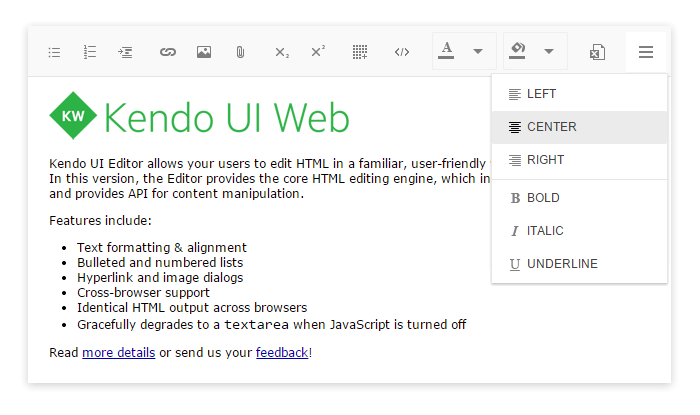This screenshot has height=415, width=700.
Task: Open the insert image tool
Action: click(204, 52)
